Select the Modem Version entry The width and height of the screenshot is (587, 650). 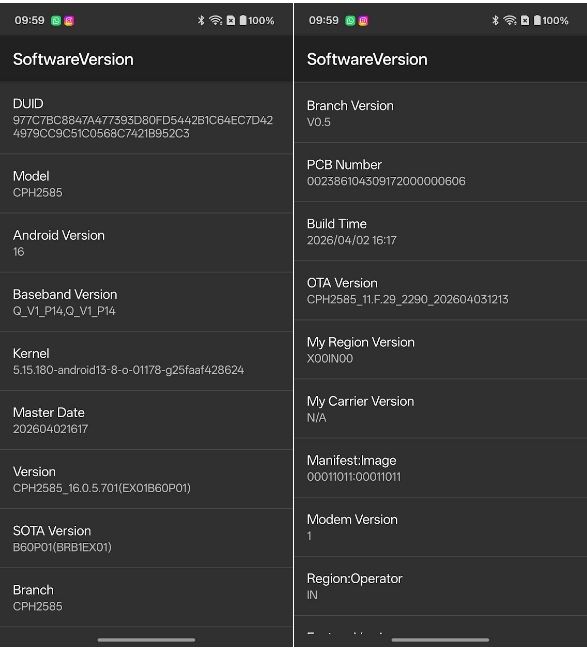(x=441, y=527)
